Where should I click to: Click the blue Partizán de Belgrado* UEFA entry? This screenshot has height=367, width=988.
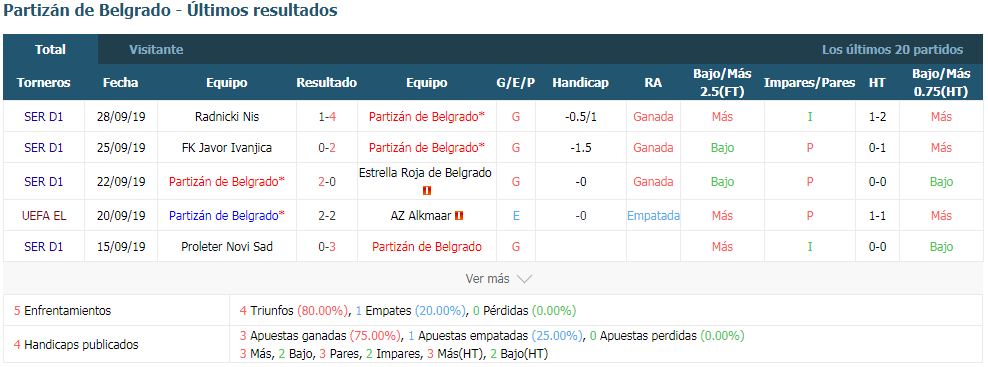point(227,216)
